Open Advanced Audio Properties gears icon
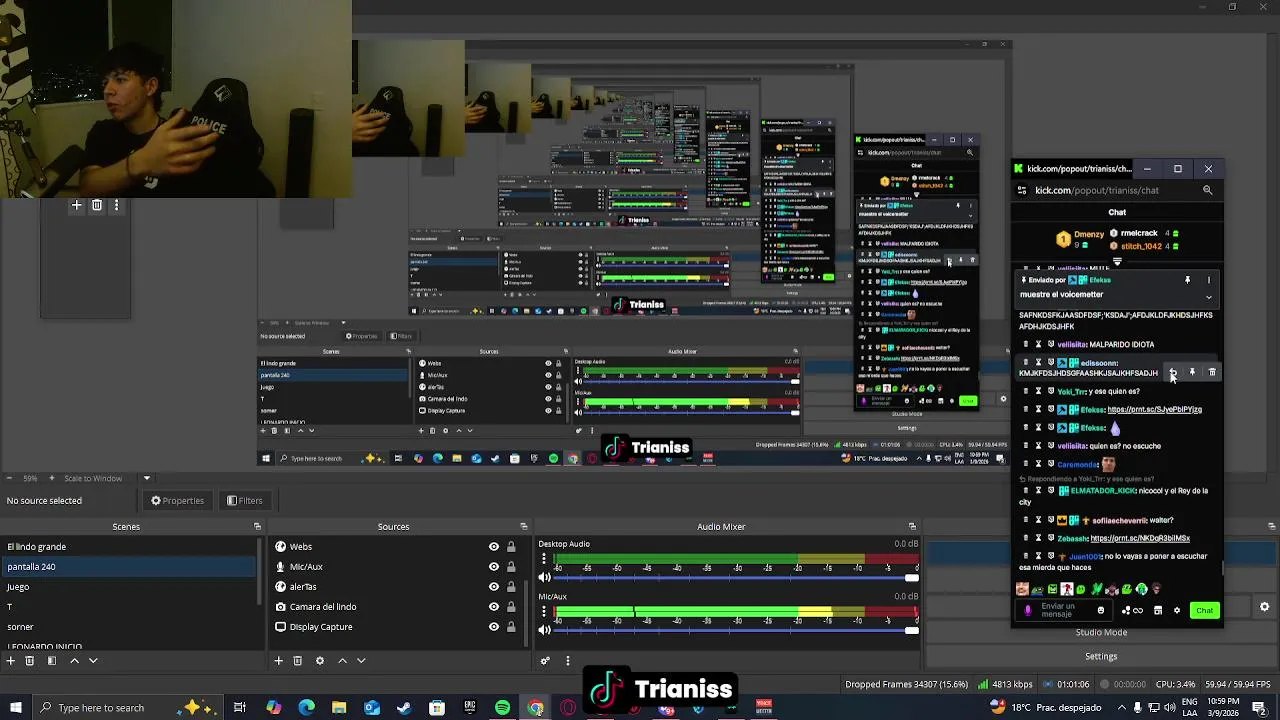Screen dimensions: 1280x720 coord(545,661)
